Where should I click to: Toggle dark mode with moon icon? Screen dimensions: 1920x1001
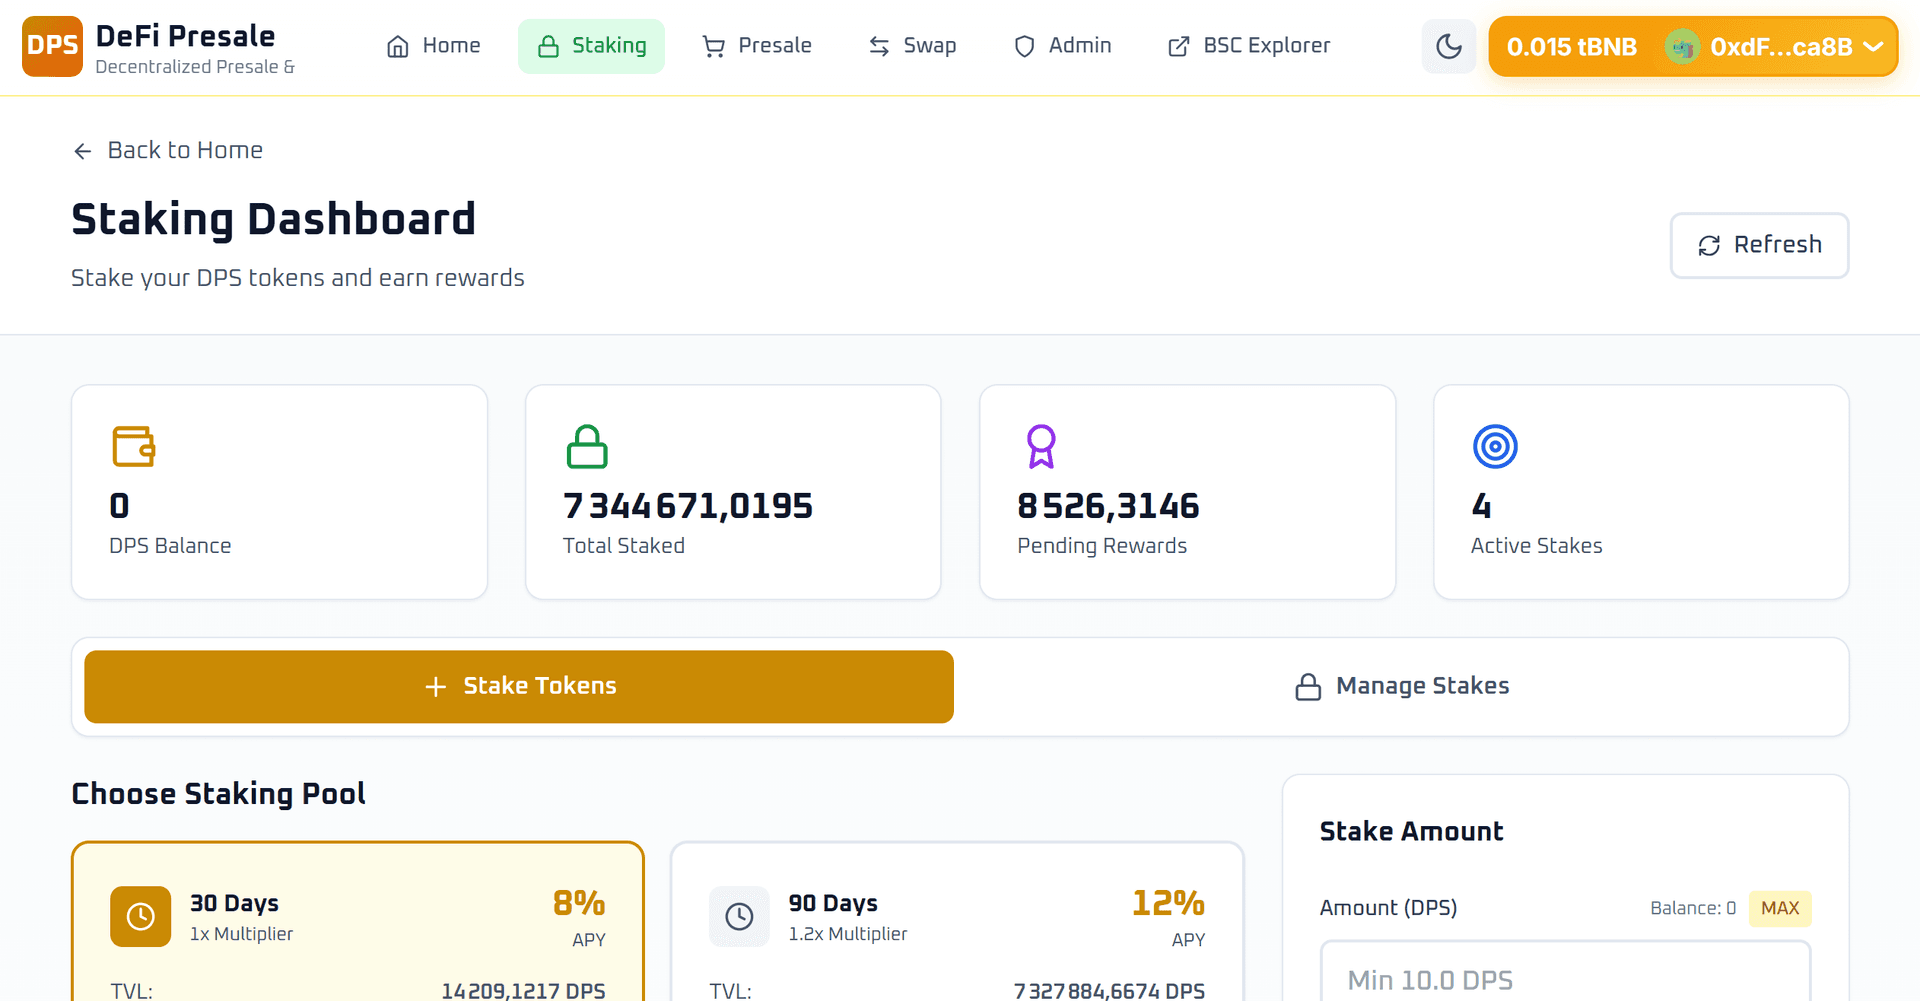(x=1448, y=46)
